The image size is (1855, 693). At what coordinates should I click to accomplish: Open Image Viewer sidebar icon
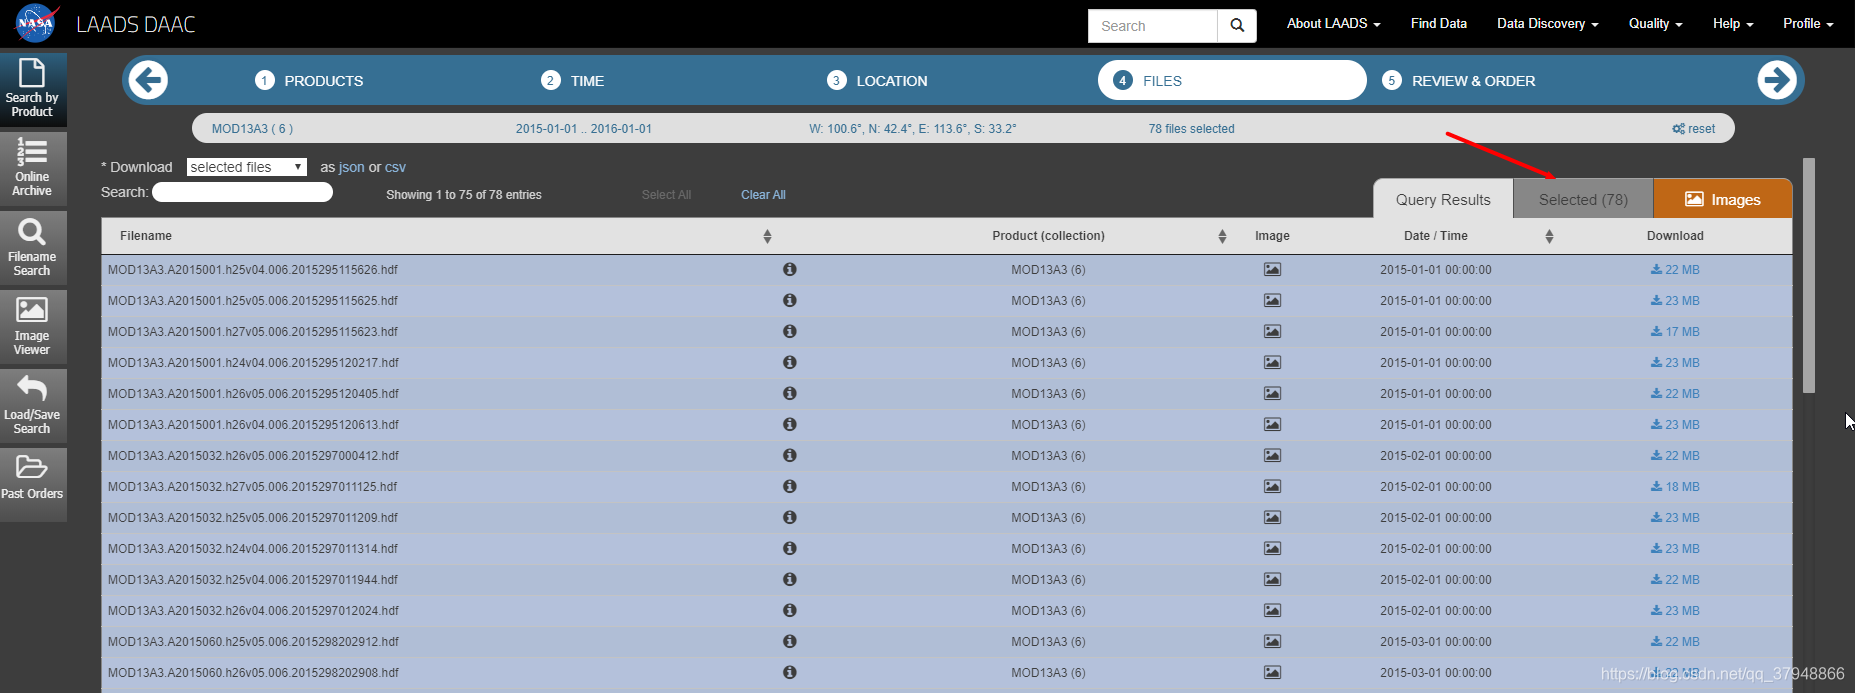click(x=33, y=326)
